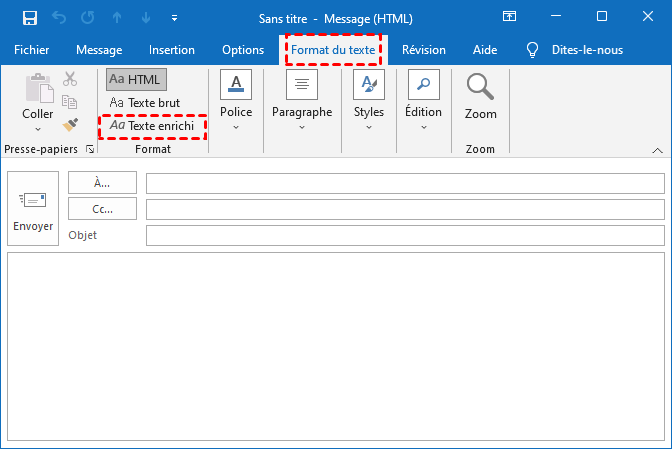Copy selection with the copy icon

click(69, 102)
